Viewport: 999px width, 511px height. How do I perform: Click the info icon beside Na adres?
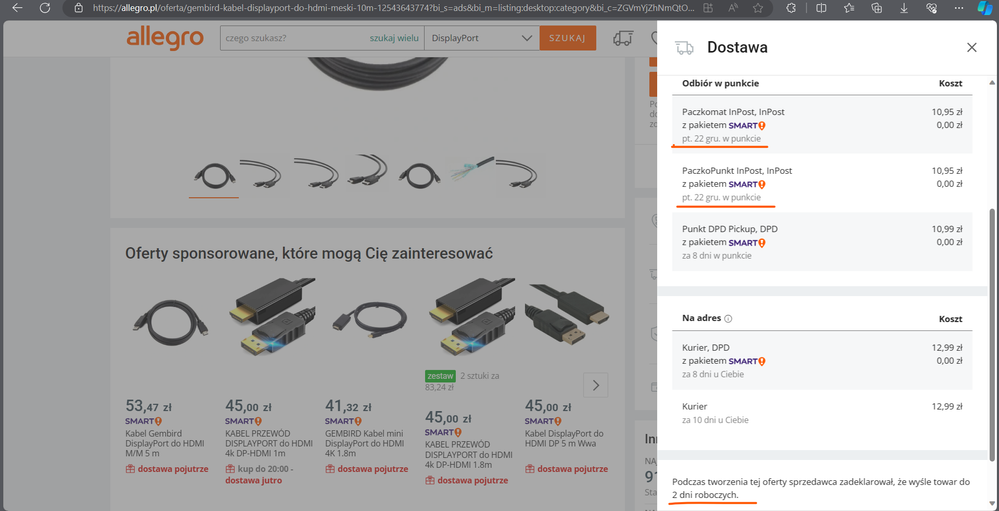[x=728, y=319]
